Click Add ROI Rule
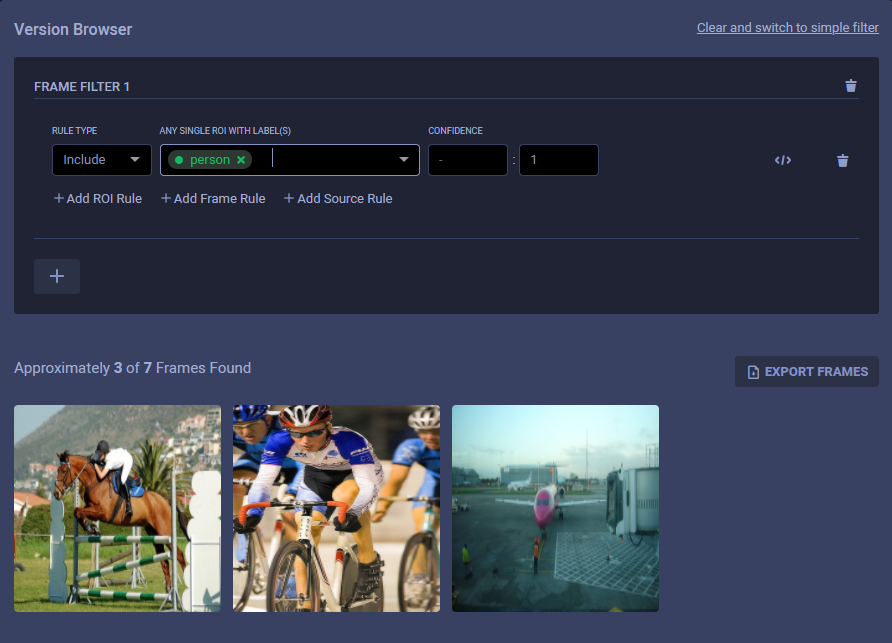892x643 pixels. click(98, 199)
